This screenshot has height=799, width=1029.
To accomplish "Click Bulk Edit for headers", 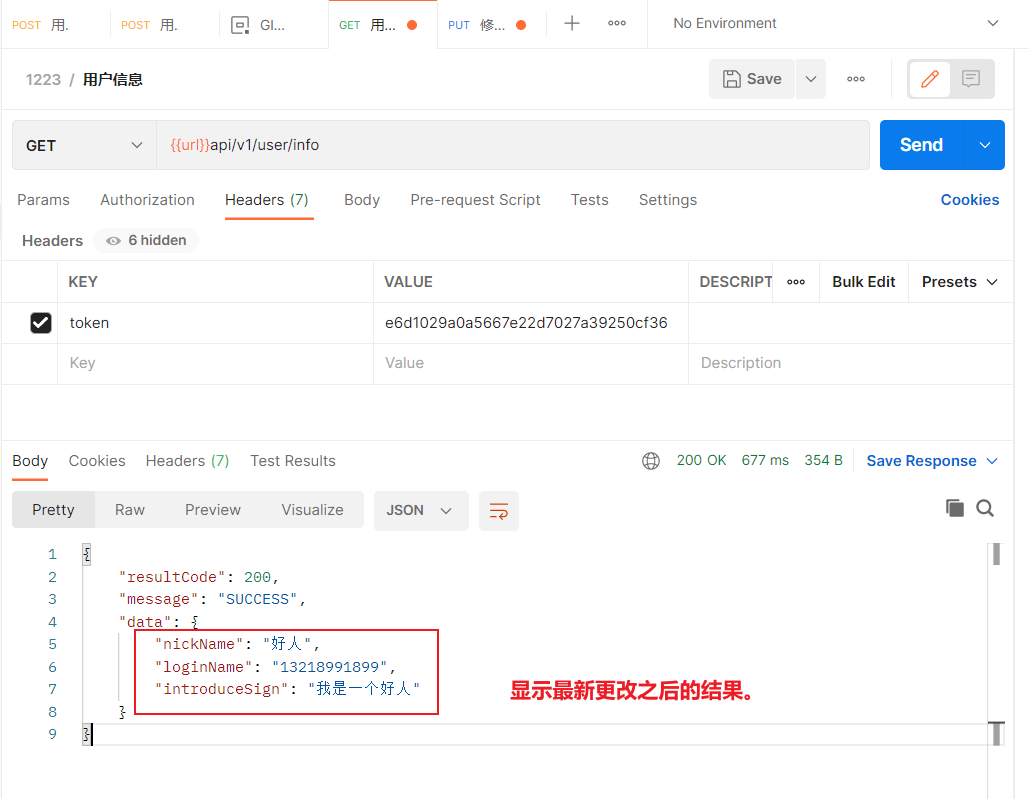I will (864, 282).
